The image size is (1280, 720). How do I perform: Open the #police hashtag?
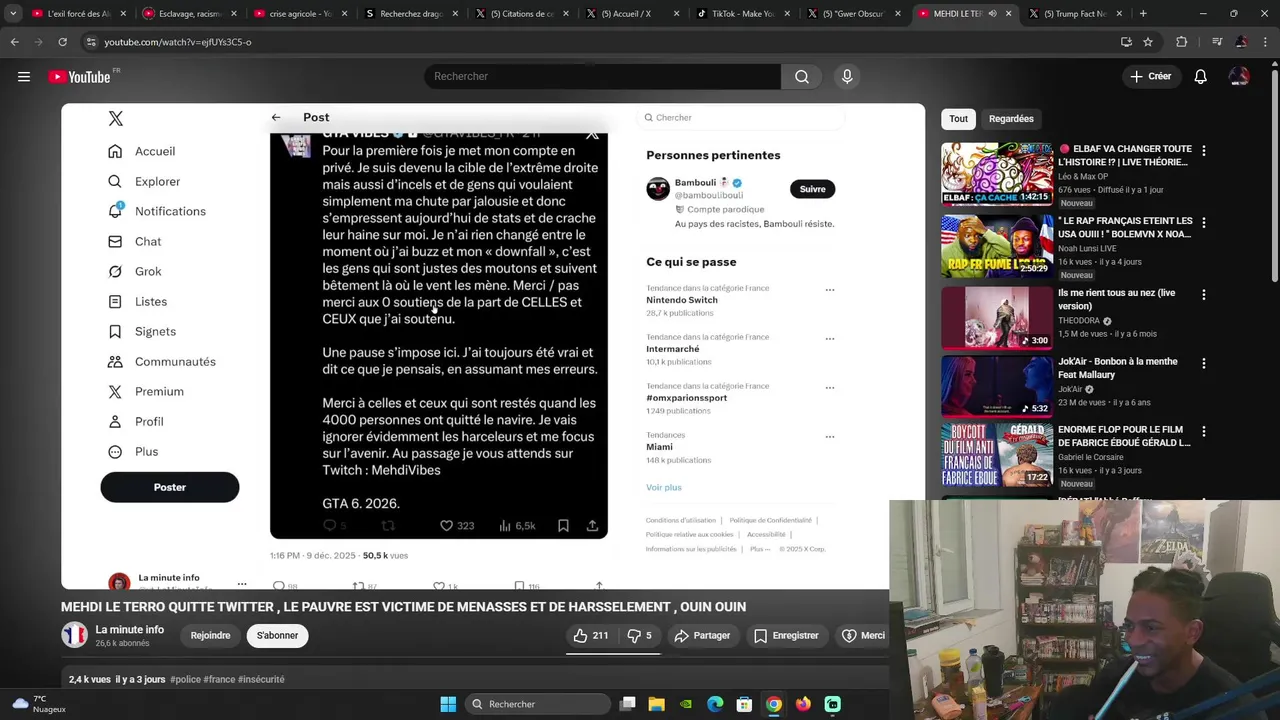point(185,679)
